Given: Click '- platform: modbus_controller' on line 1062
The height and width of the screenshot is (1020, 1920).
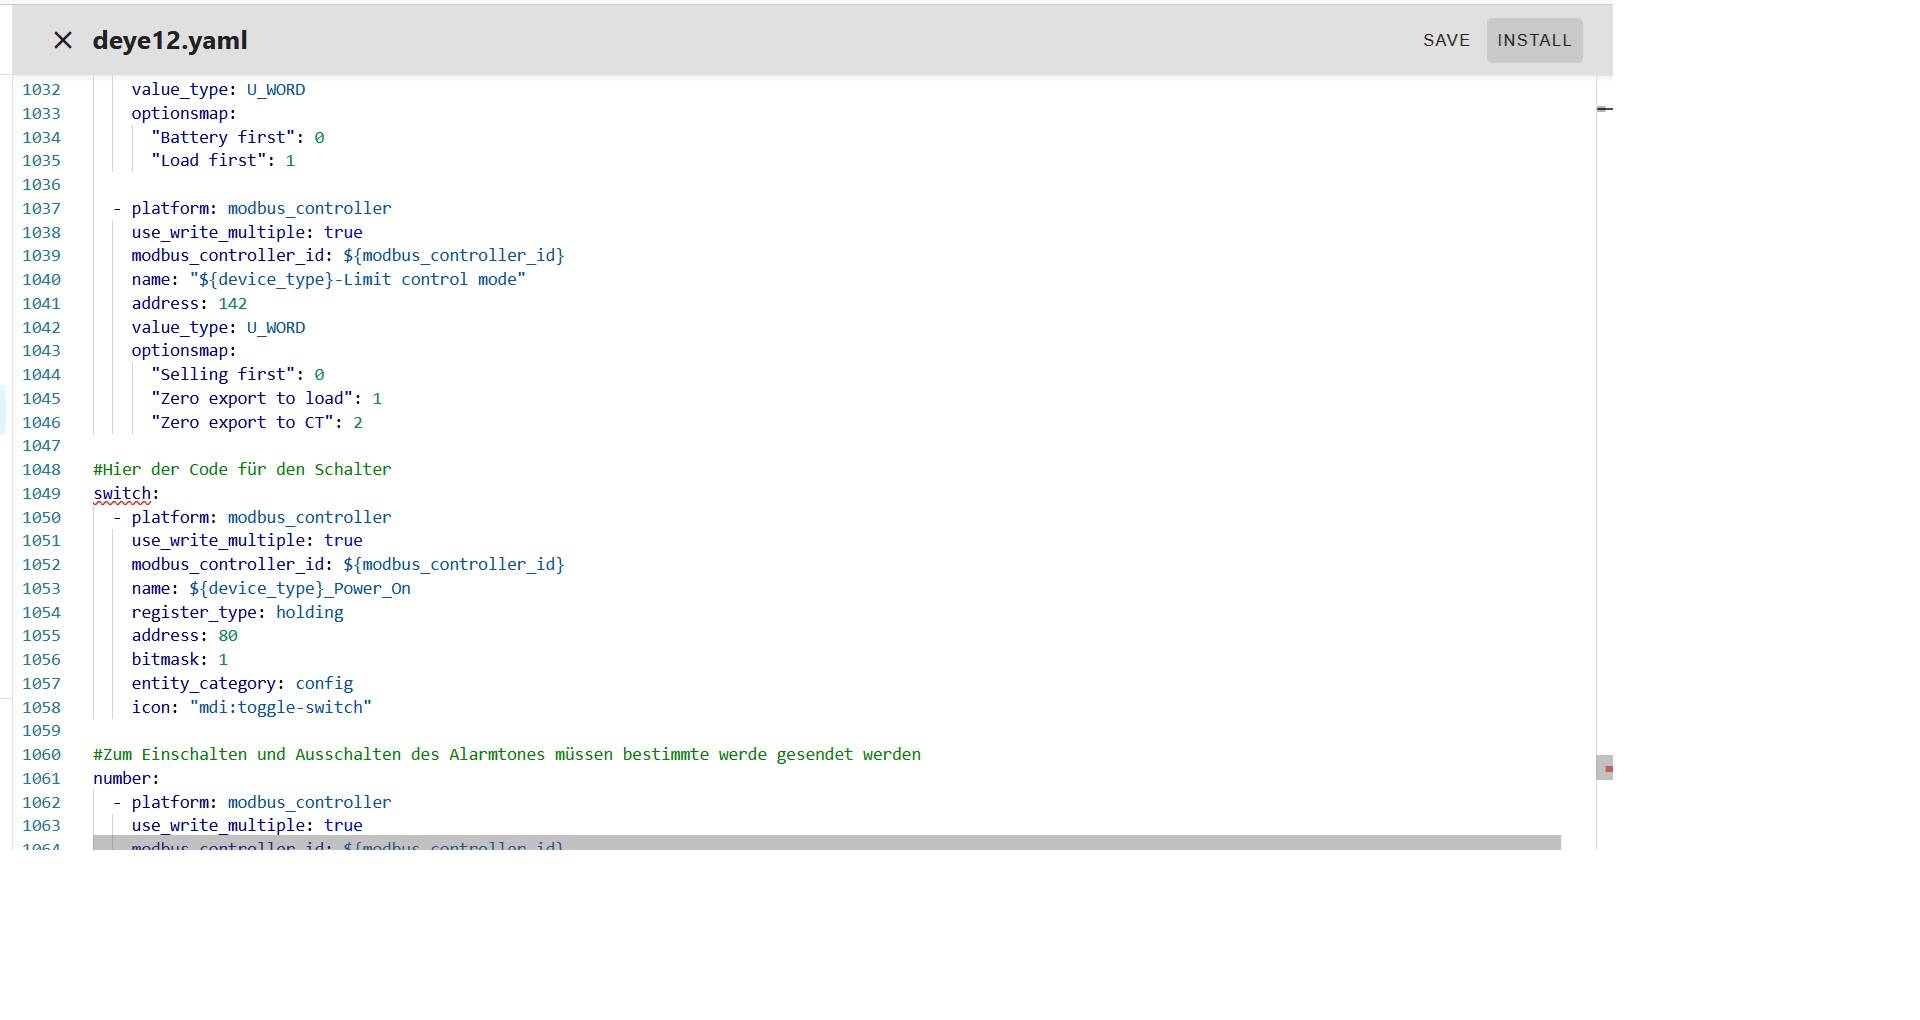Looking at the screenshot, I should (252, 802).
